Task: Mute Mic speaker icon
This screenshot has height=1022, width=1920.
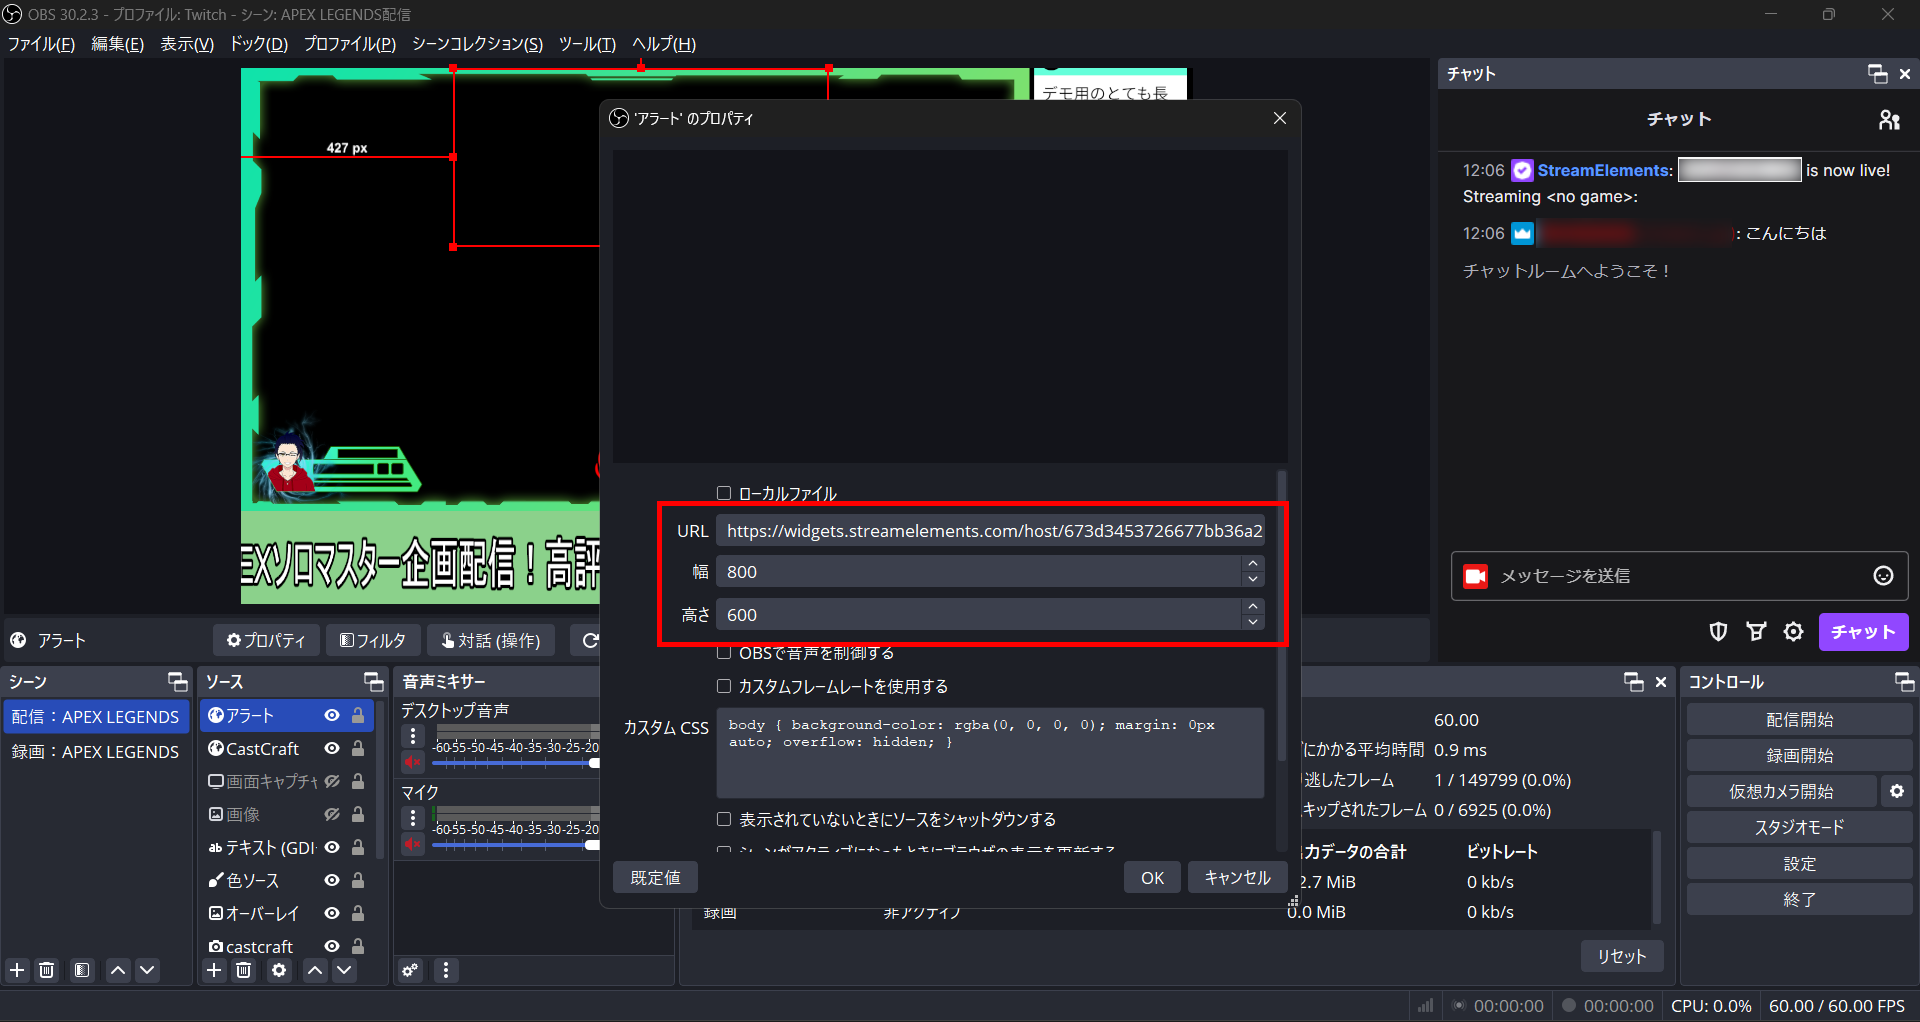Action: (x=412, y=844)
